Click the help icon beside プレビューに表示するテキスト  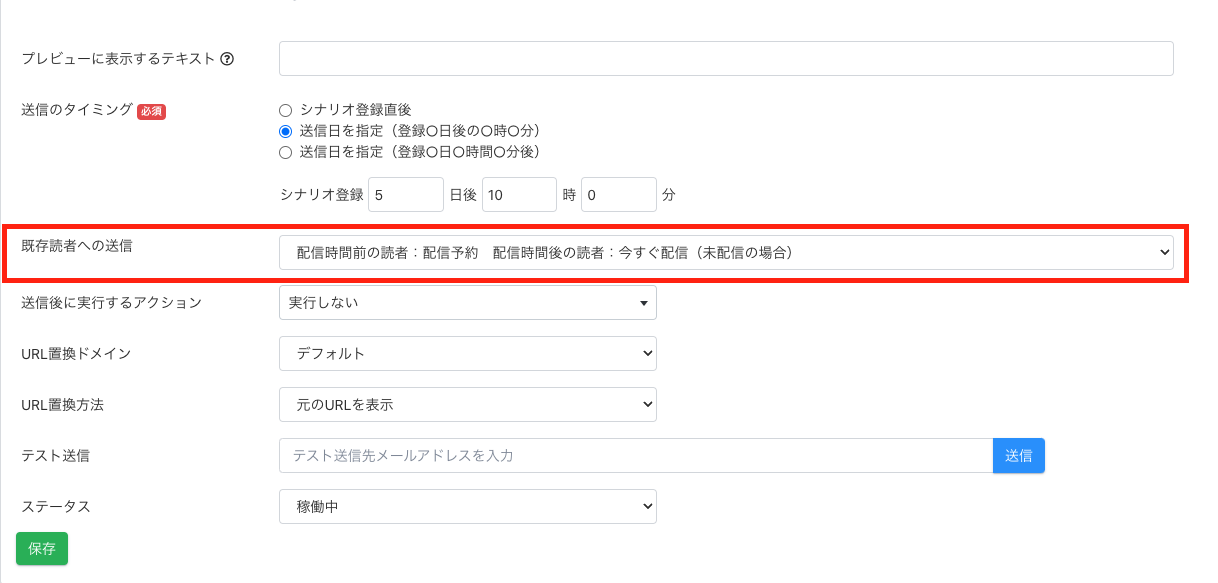227,59
